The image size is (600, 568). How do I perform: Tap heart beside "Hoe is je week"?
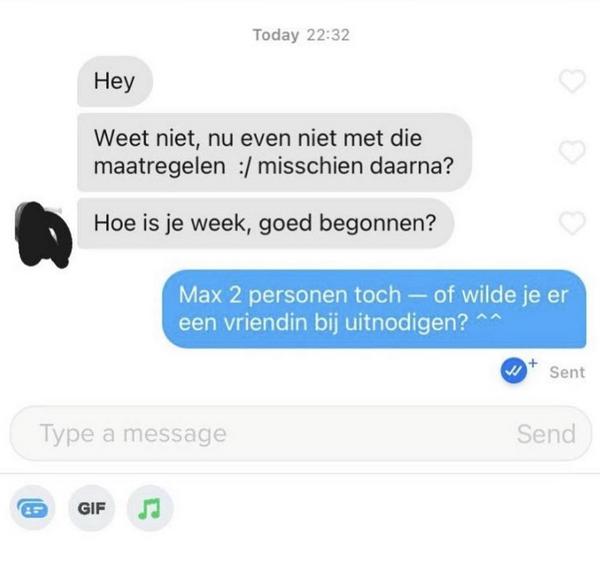(x=572, y=223)
